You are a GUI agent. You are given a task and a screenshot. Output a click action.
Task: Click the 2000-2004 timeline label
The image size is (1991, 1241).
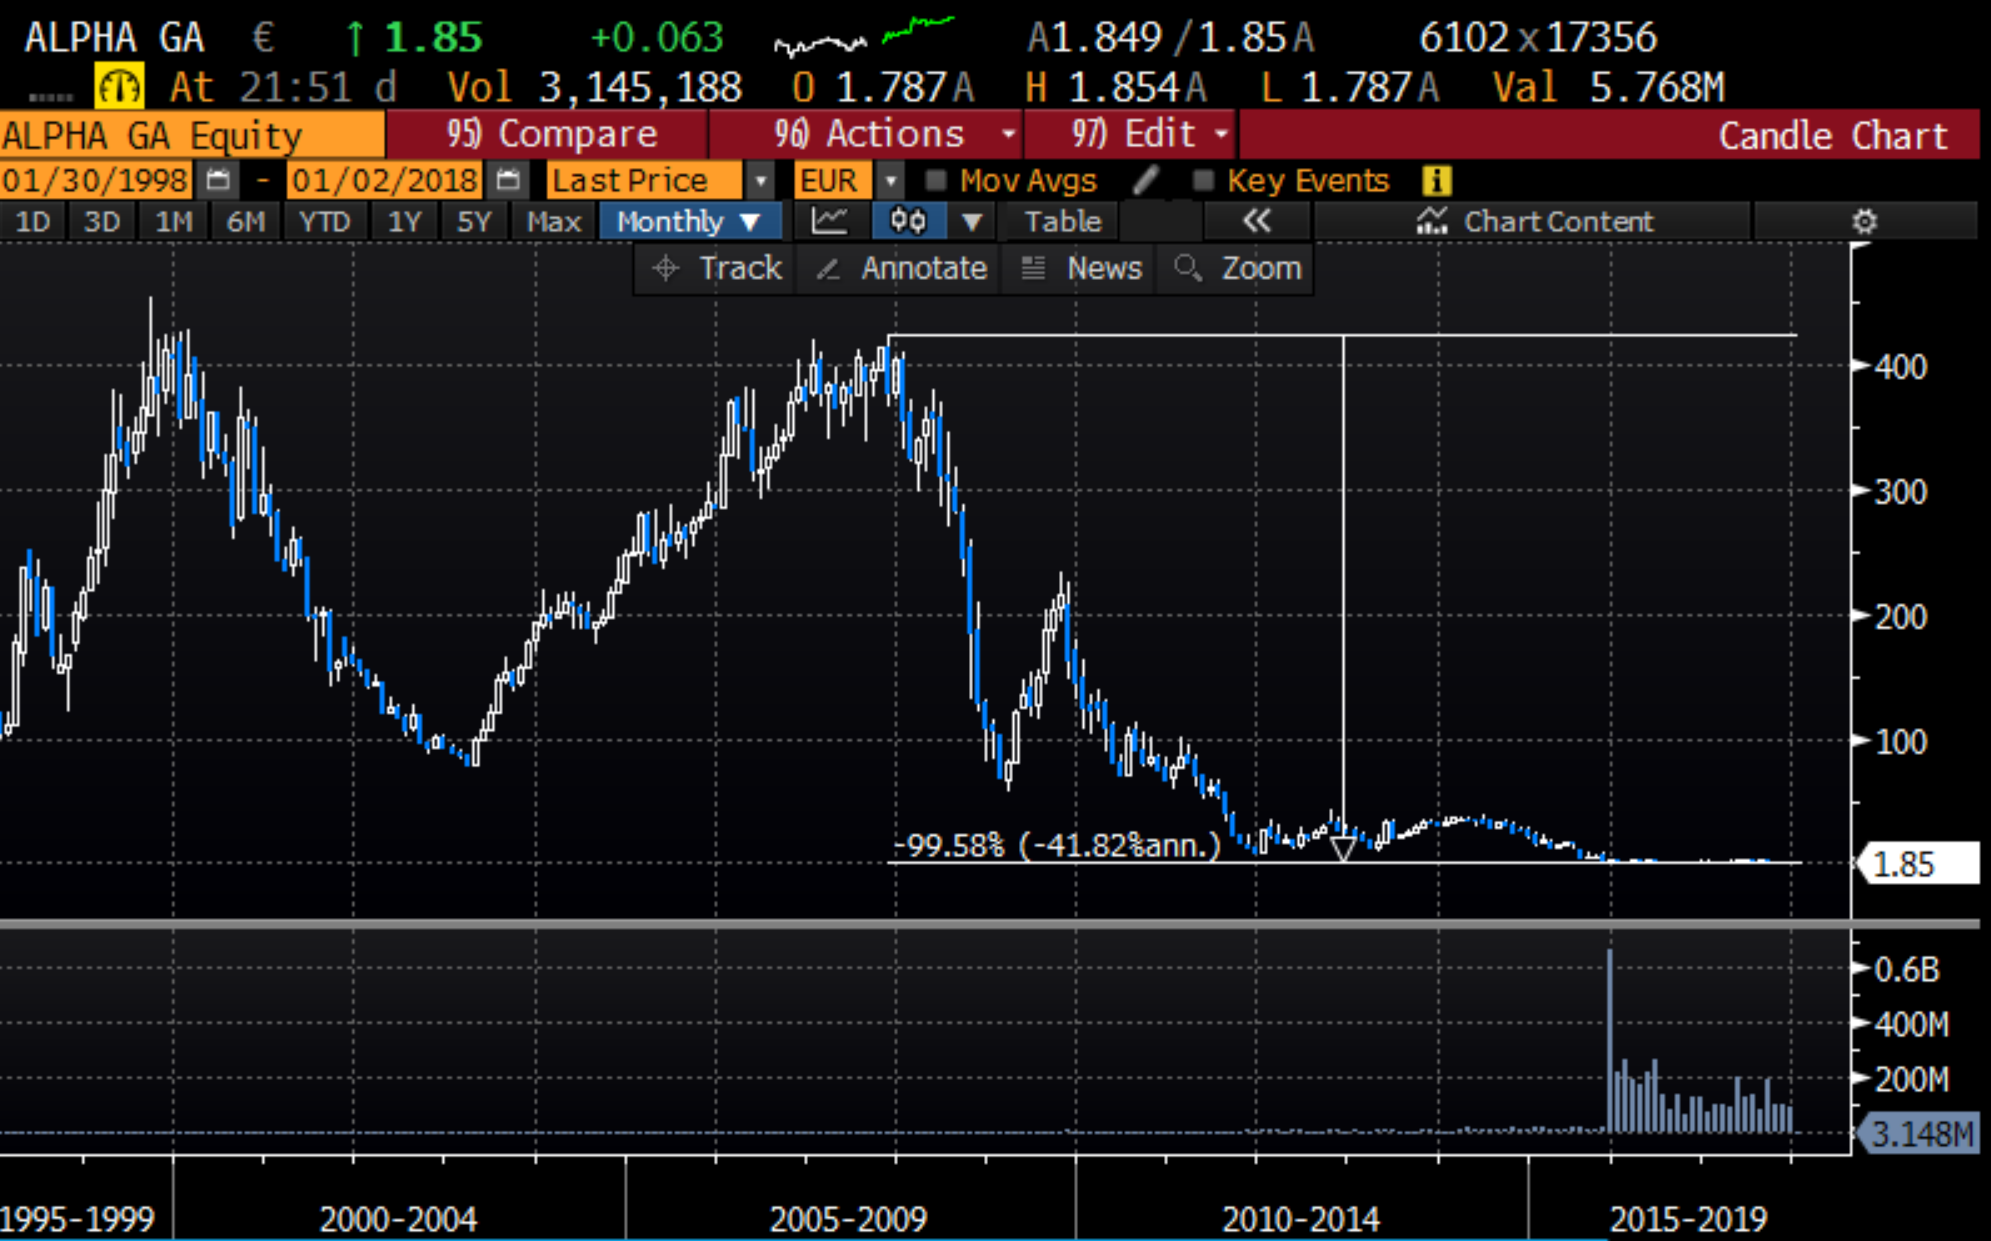click(x=398, y=1219)
